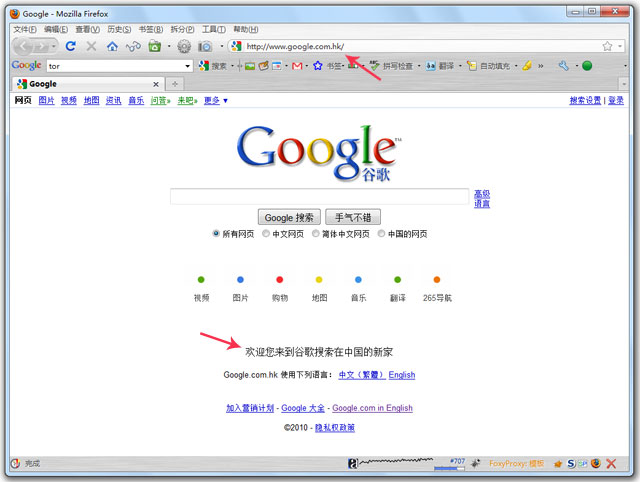Open the 图片 link in top navigation

[x=47, y=100]
